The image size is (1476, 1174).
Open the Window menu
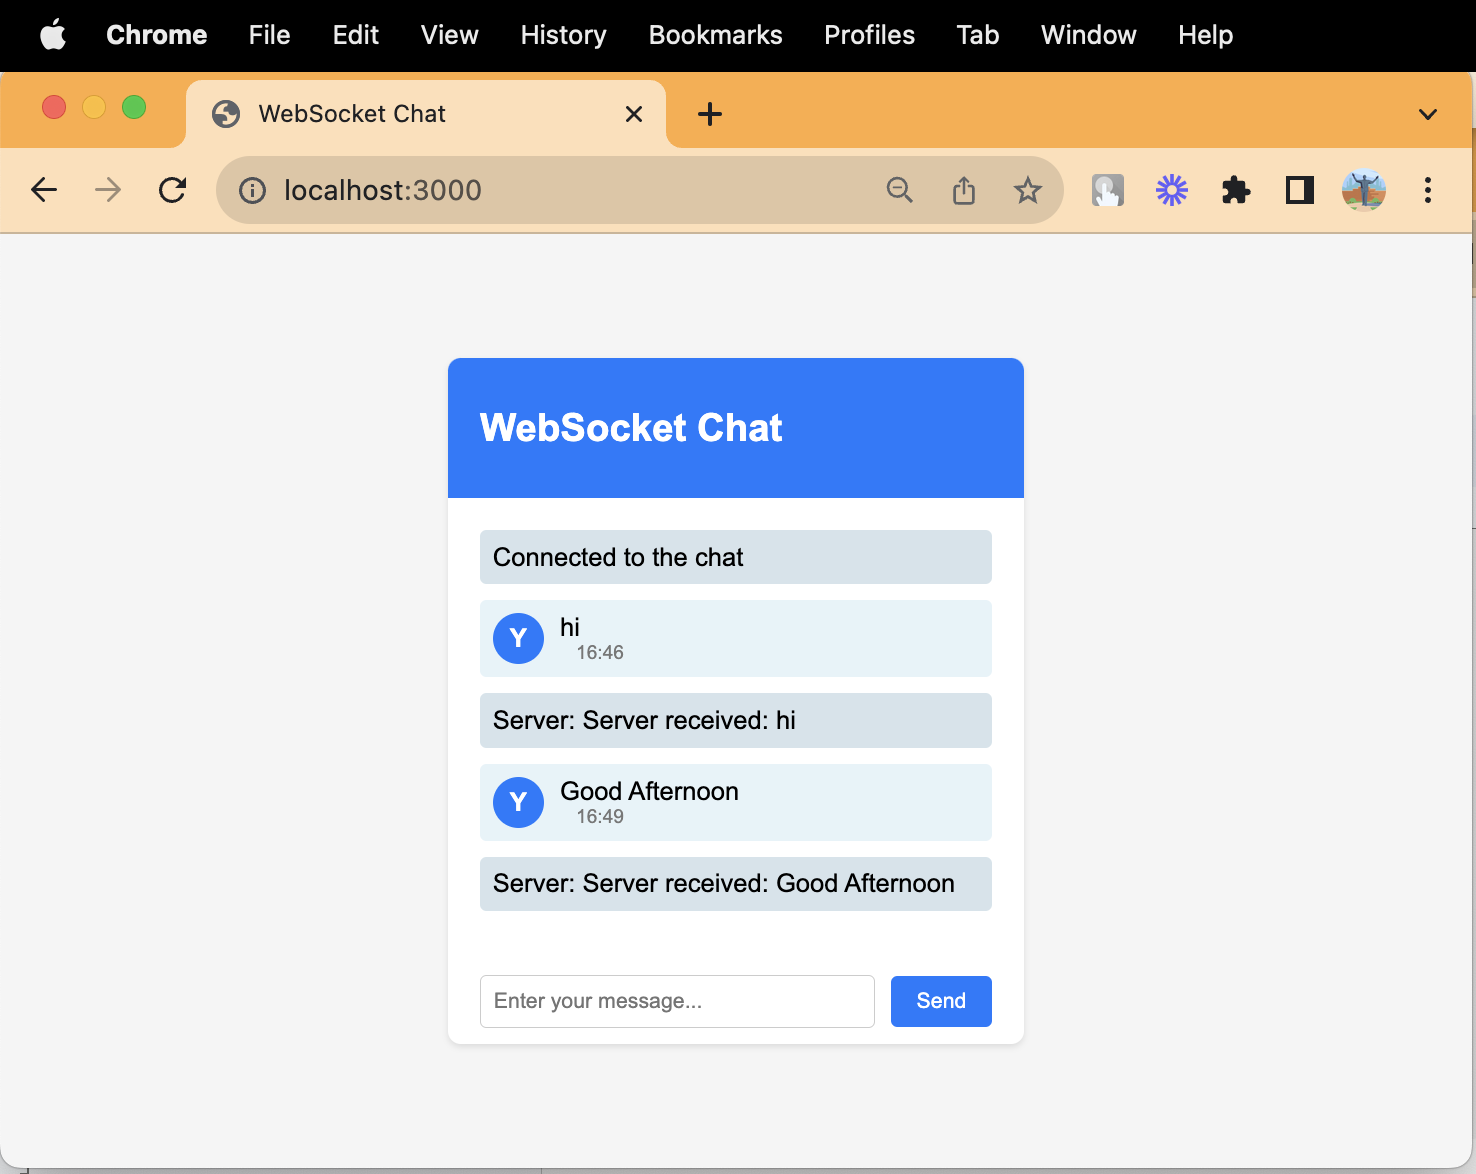(x=1089, y=35)
